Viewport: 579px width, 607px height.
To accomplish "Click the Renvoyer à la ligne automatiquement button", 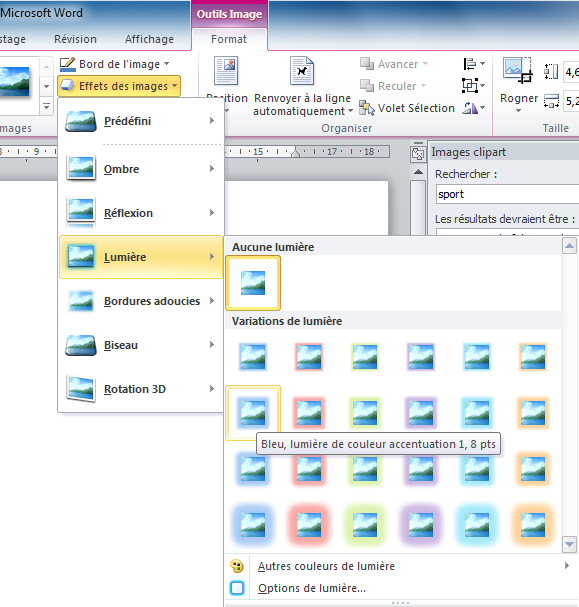I will point(302,86).
